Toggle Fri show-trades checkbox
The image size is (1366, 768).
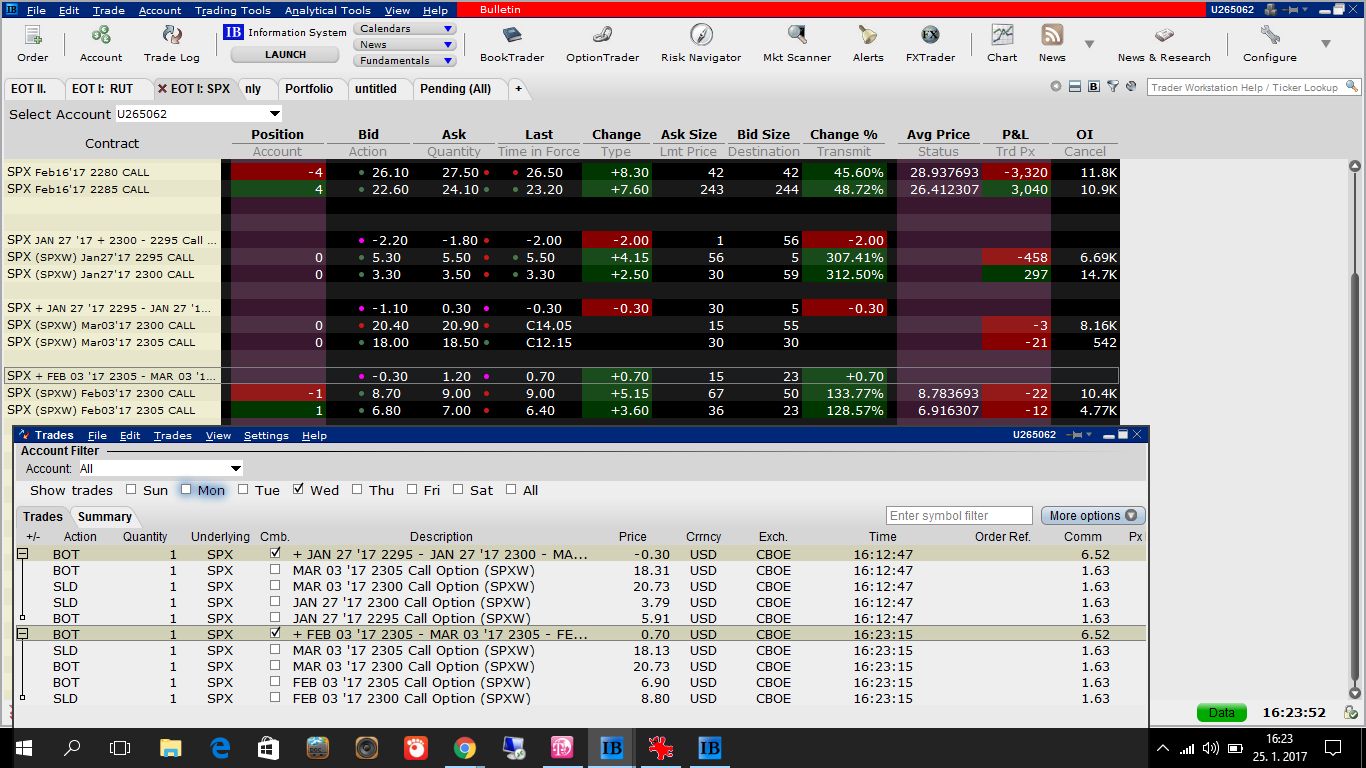(412, 490)
